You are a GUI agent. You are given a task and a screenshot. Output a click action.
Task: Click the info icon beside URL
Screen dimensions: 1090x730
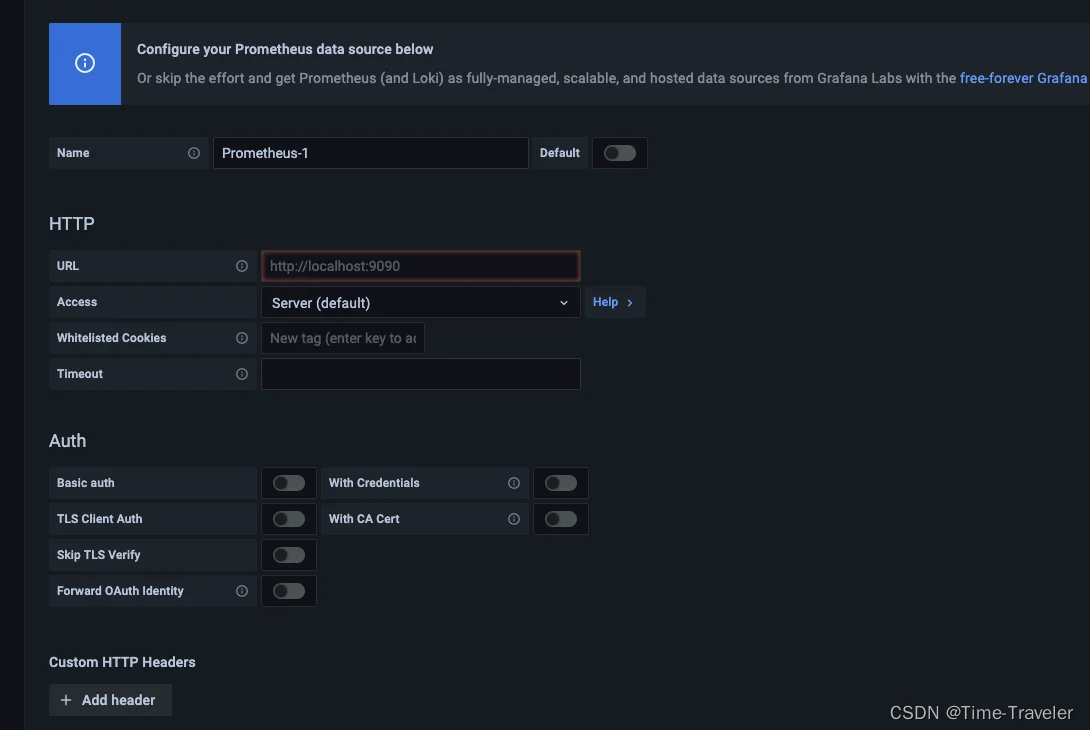(x=242, y=266)
